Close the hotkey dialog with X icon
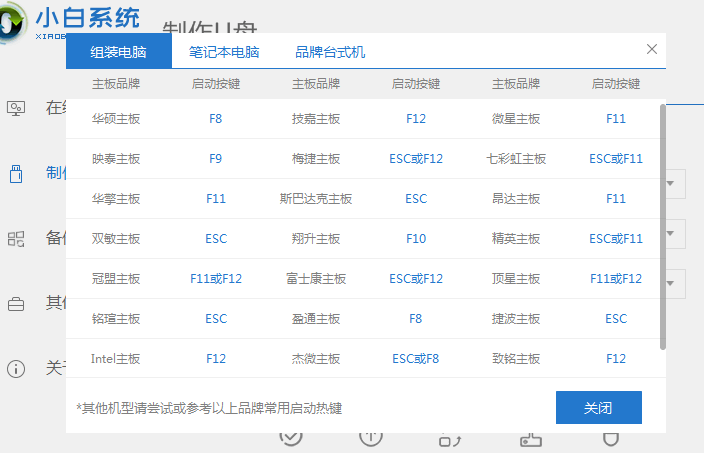The width and height of the screenshot is (704, 453). (652, 49)
